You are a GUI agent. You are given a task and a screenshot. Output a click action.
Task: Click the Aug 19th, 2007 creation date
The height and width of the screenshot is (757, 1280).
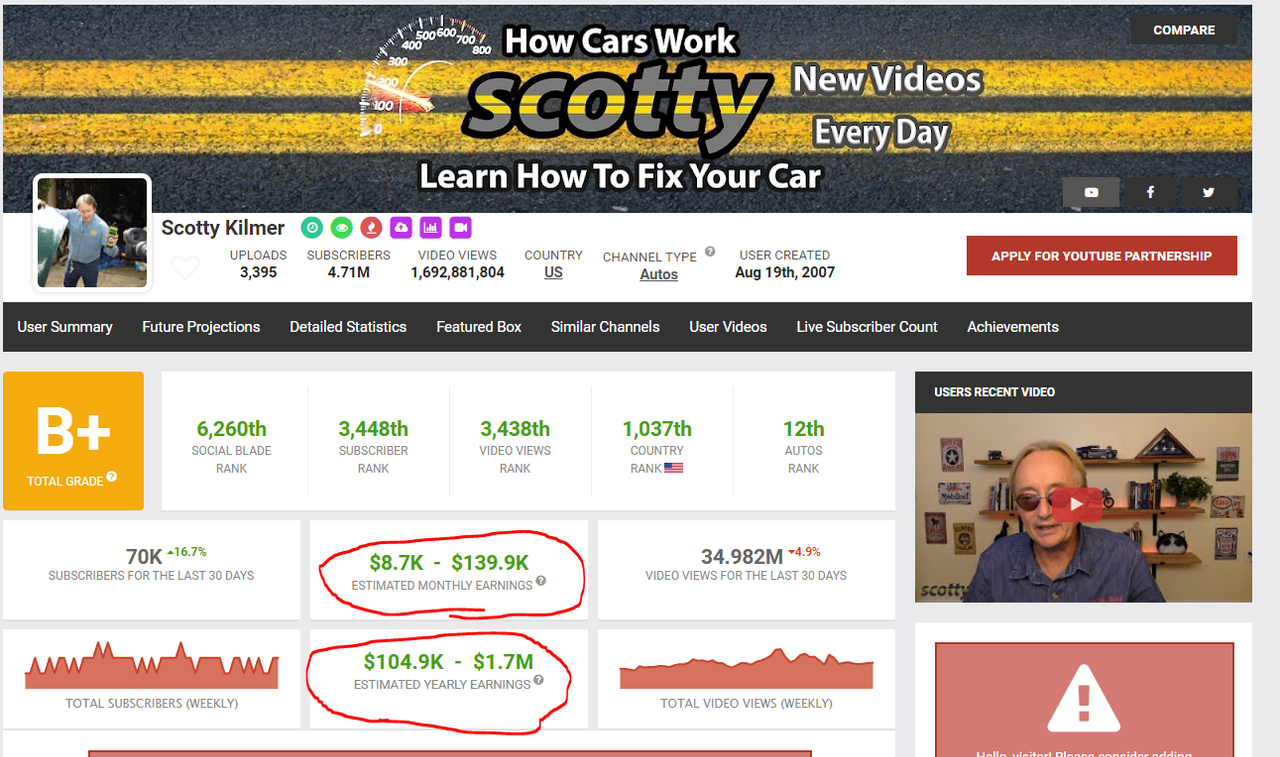(x=785, y=272)
